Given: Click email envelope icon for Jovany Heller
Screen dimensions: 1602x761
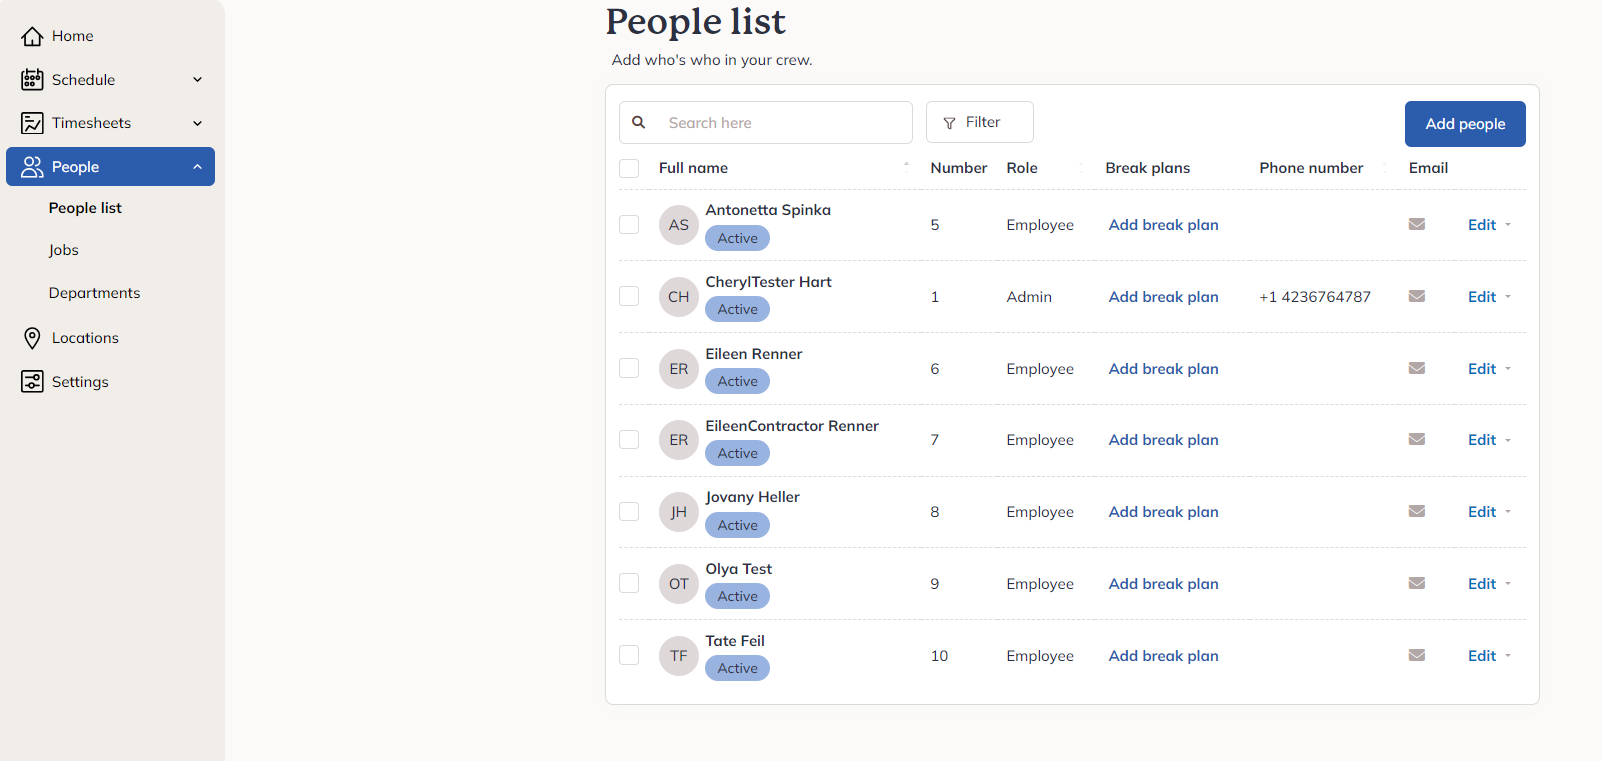Looking at the screenshot, I should [1417, 511].
